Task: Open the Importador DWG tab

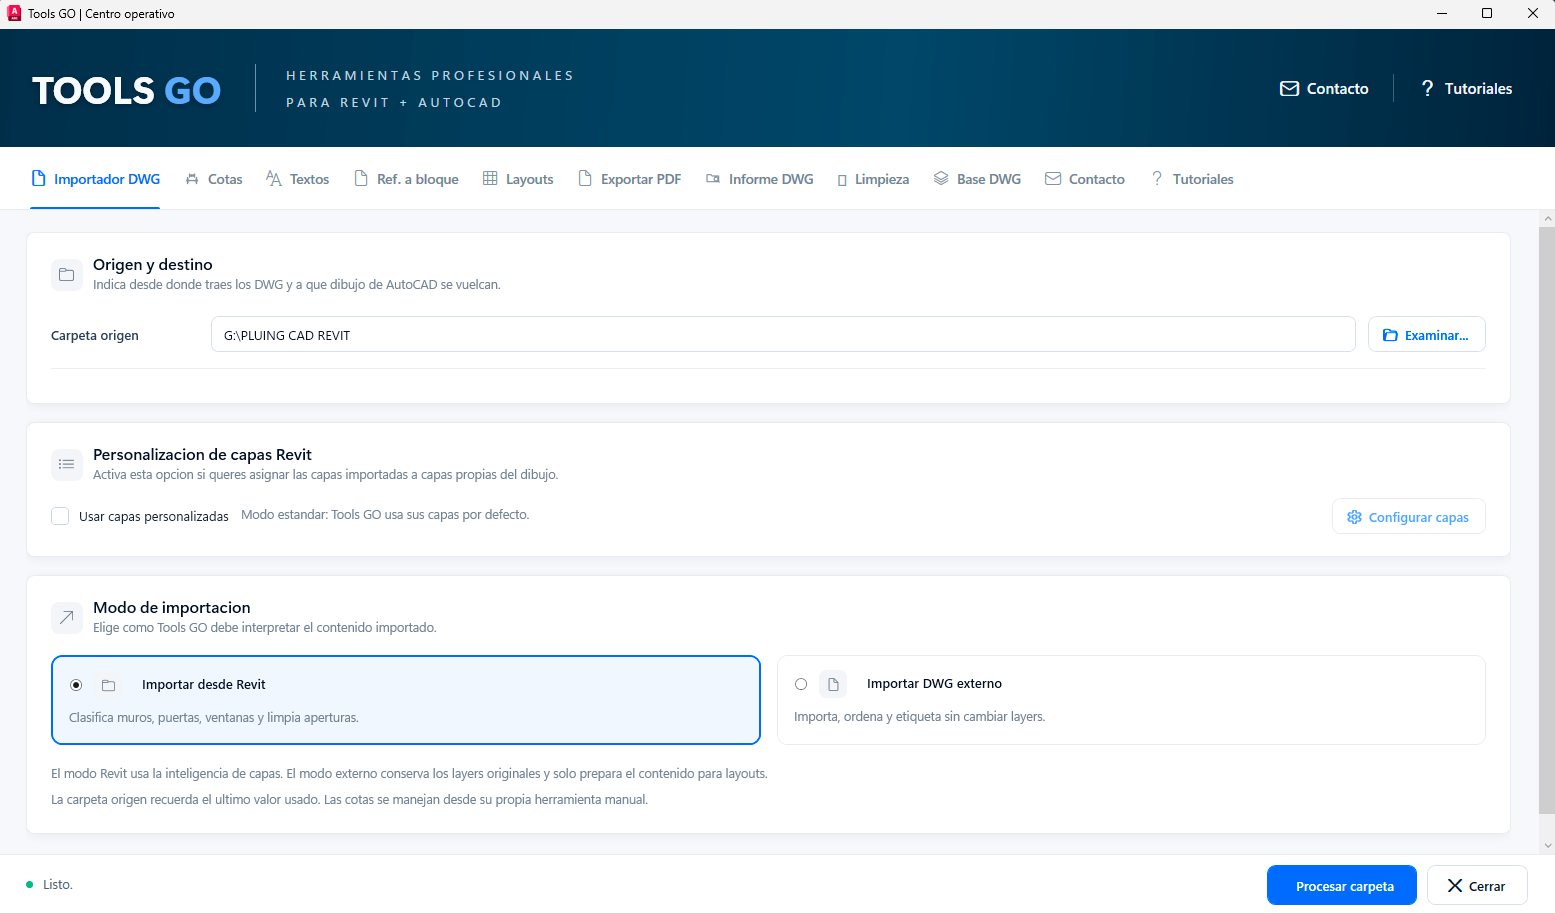Action: pos(96,179)
